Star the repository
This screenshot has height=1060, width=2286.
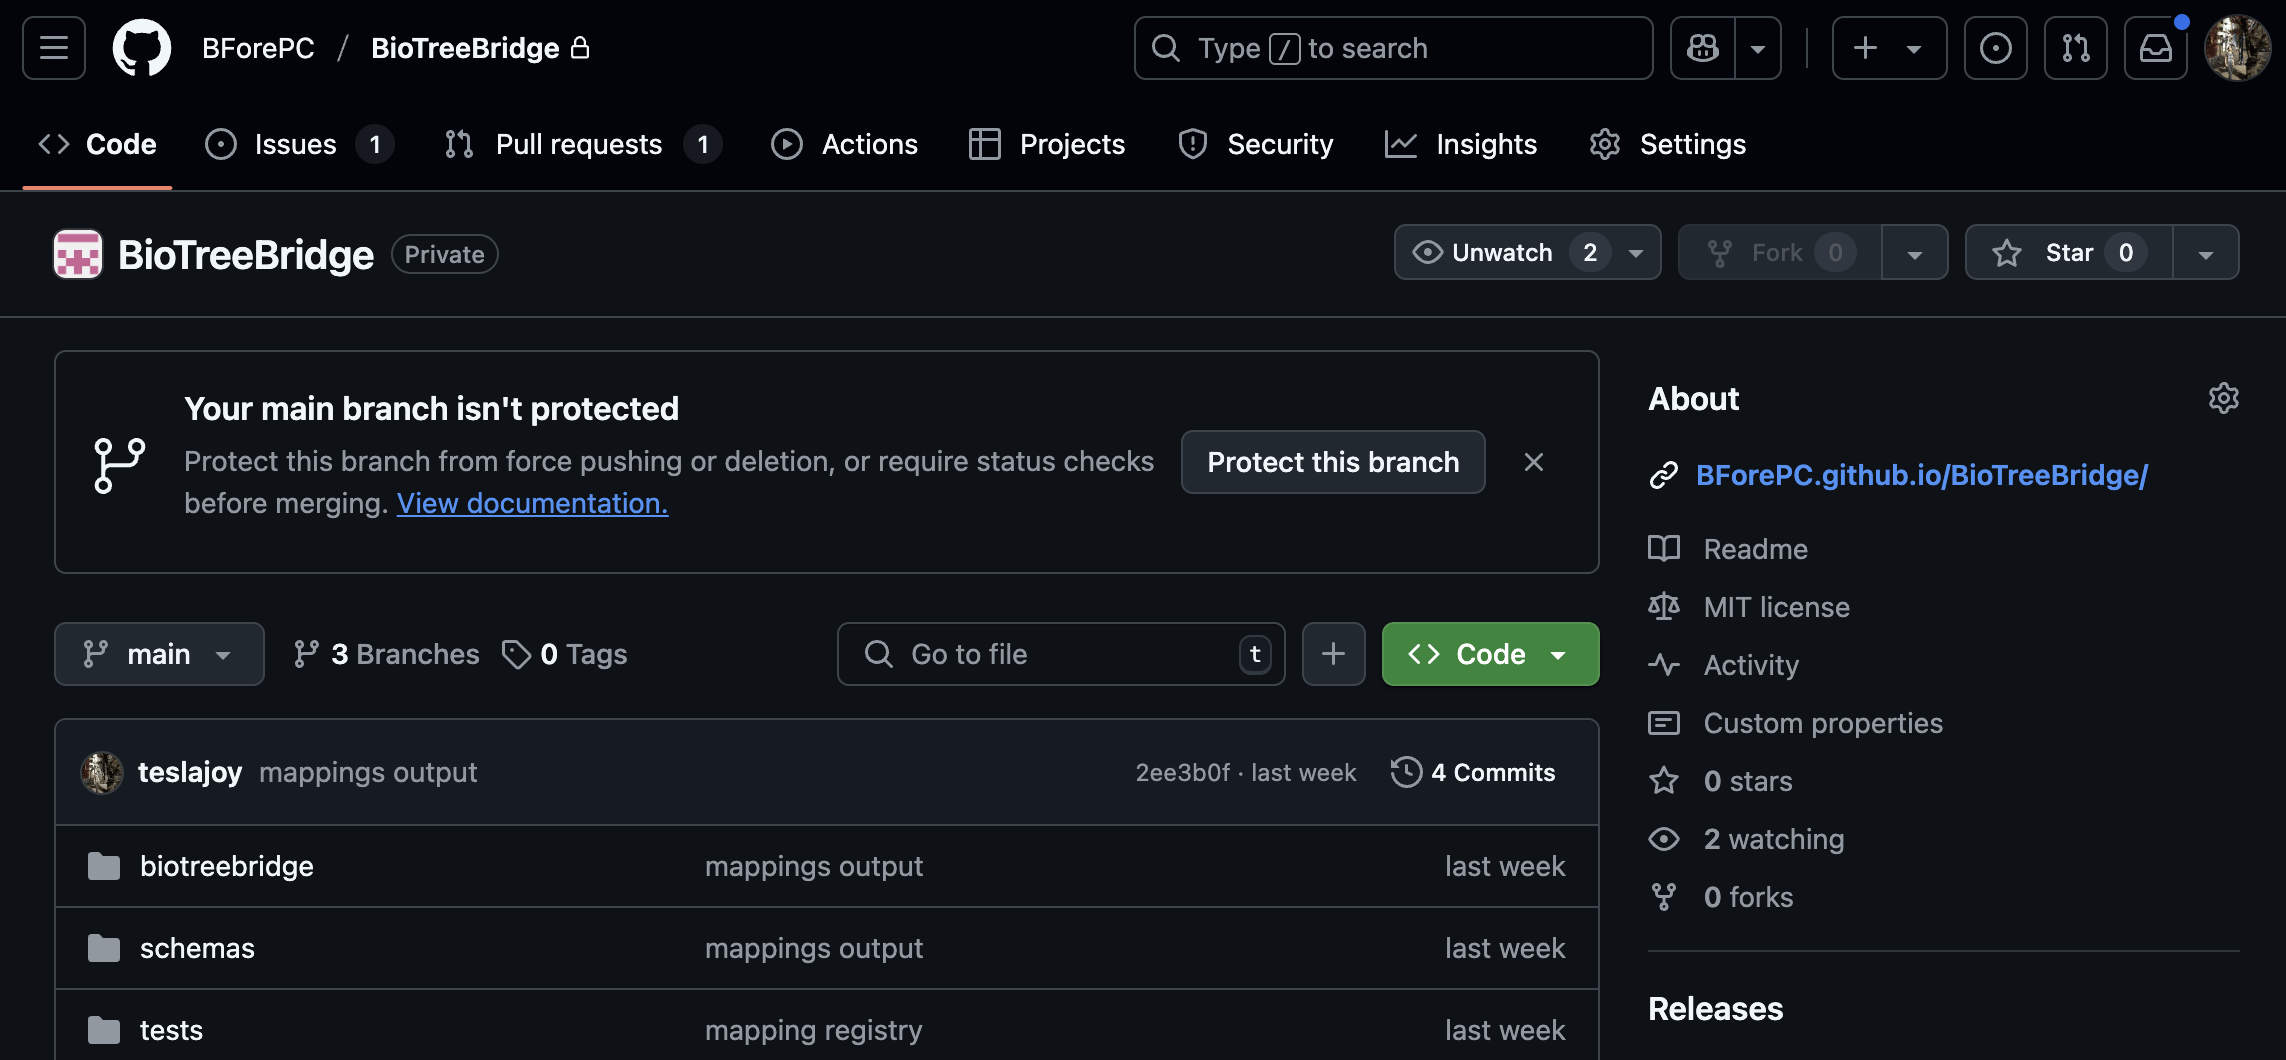[2069, 252]
